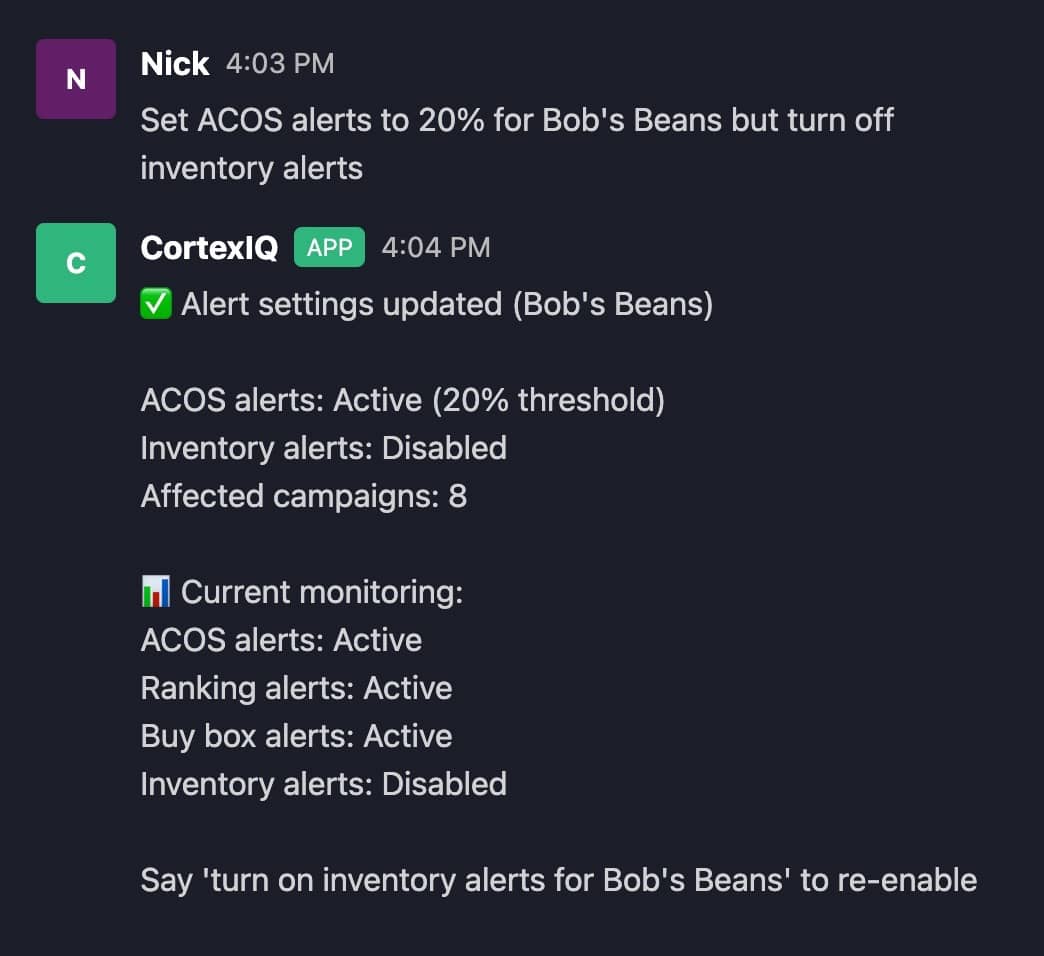The image size is (1044, 956).
Task: Click the 'Buy box alerts: Active' line
Action: 296,736
